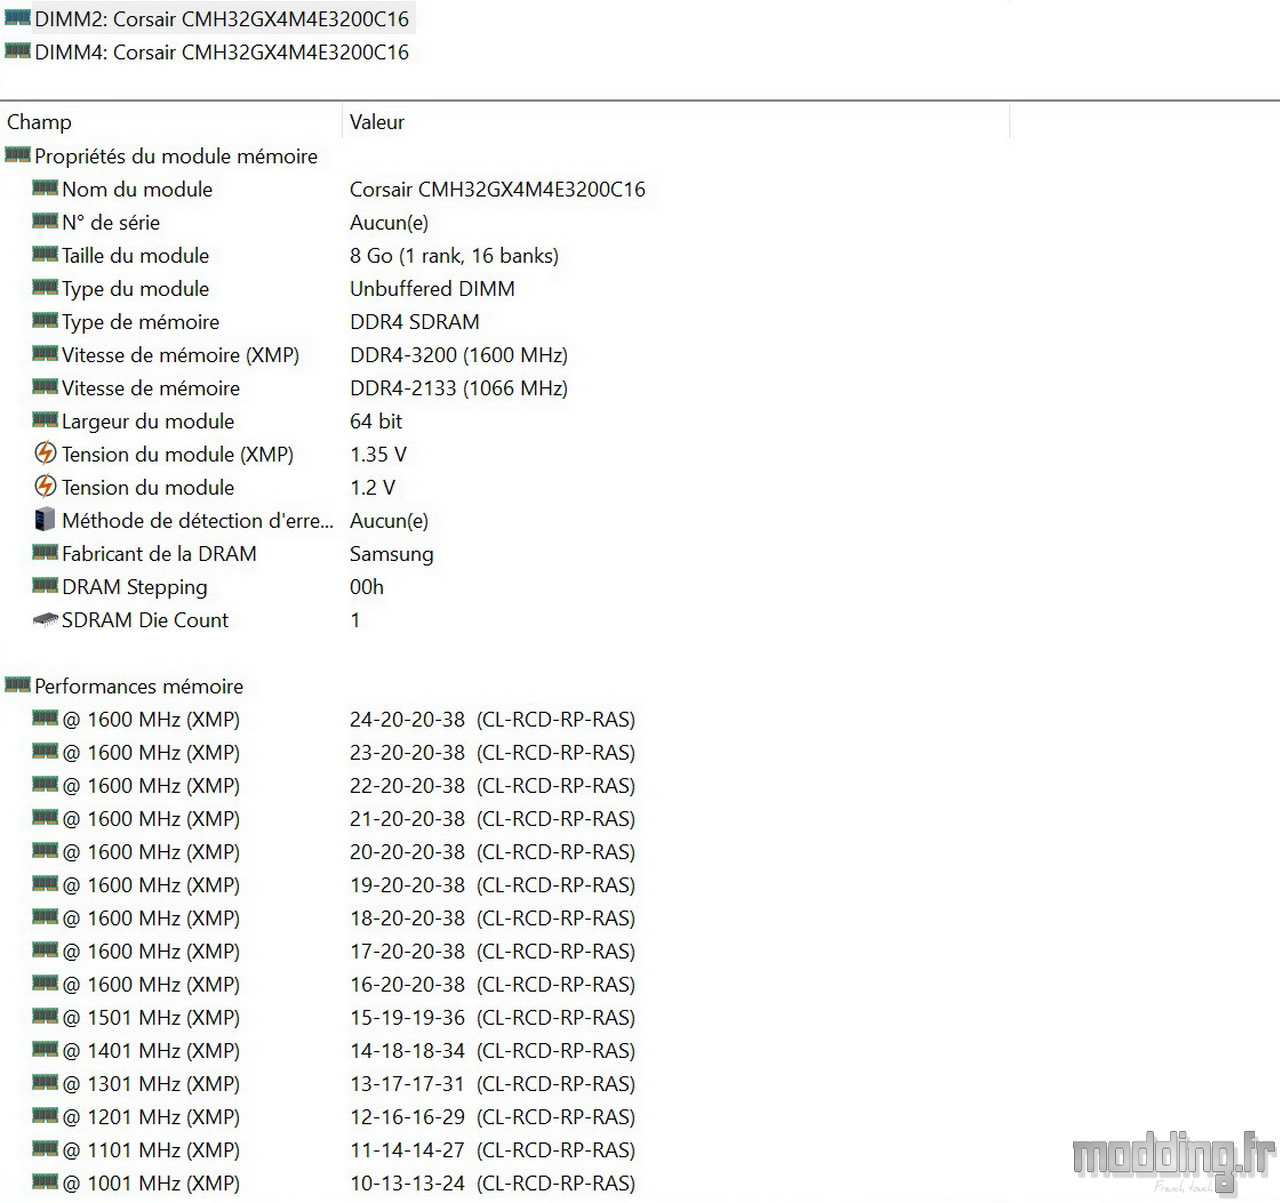Select the @ 1301 MHz (XMP) row
This screenshot has height=1203, width=1280.
[151, 1083]
